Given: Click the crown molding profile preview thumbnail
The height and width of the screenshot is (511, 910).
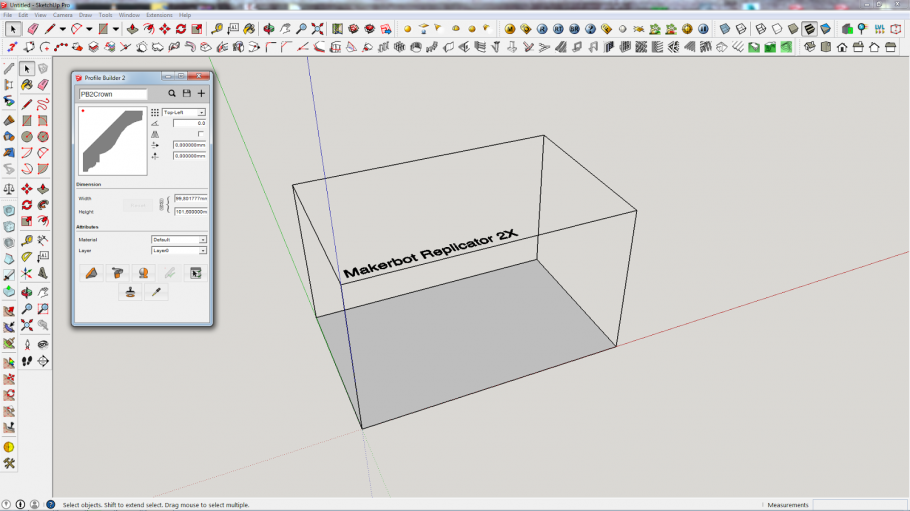Looking at the screenshot, I should [113, 141].
